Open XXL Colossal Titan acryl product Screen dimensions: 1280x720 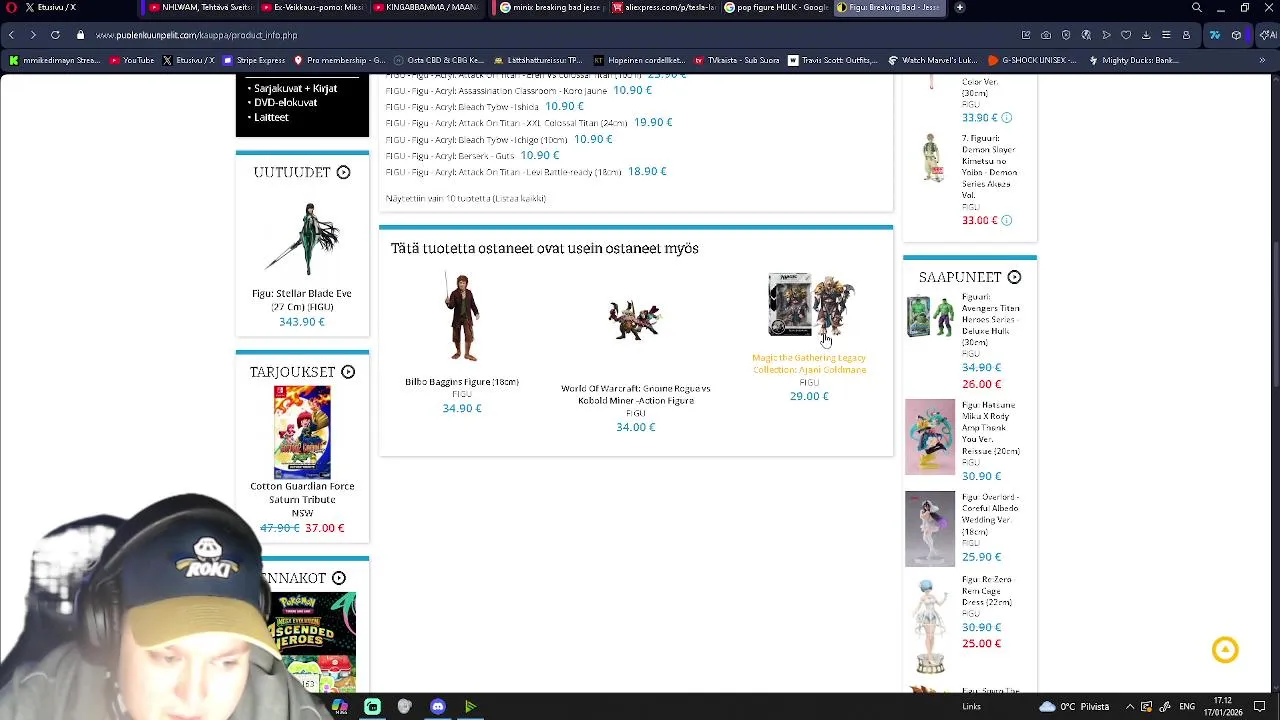(507, 122)
